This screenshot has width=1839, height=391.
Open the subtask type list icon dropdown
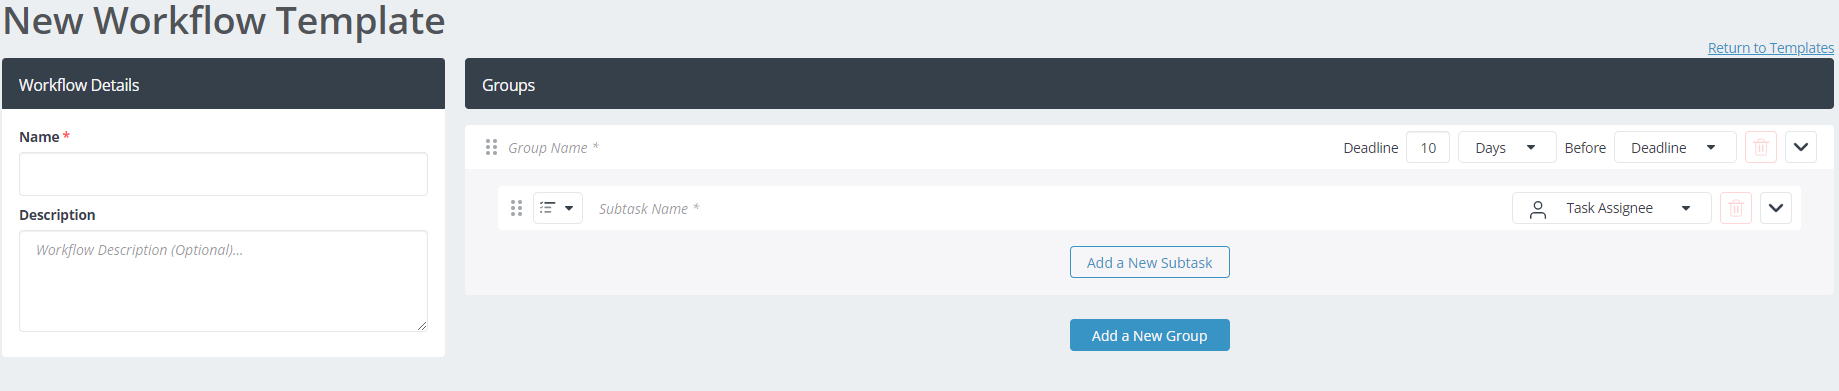tap(558, 208)
